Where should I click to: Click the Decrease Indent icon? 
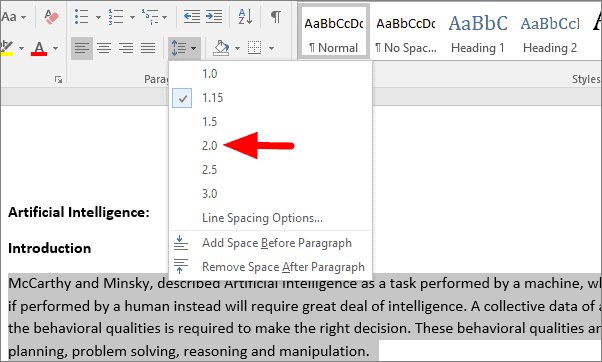pos(192,17)
